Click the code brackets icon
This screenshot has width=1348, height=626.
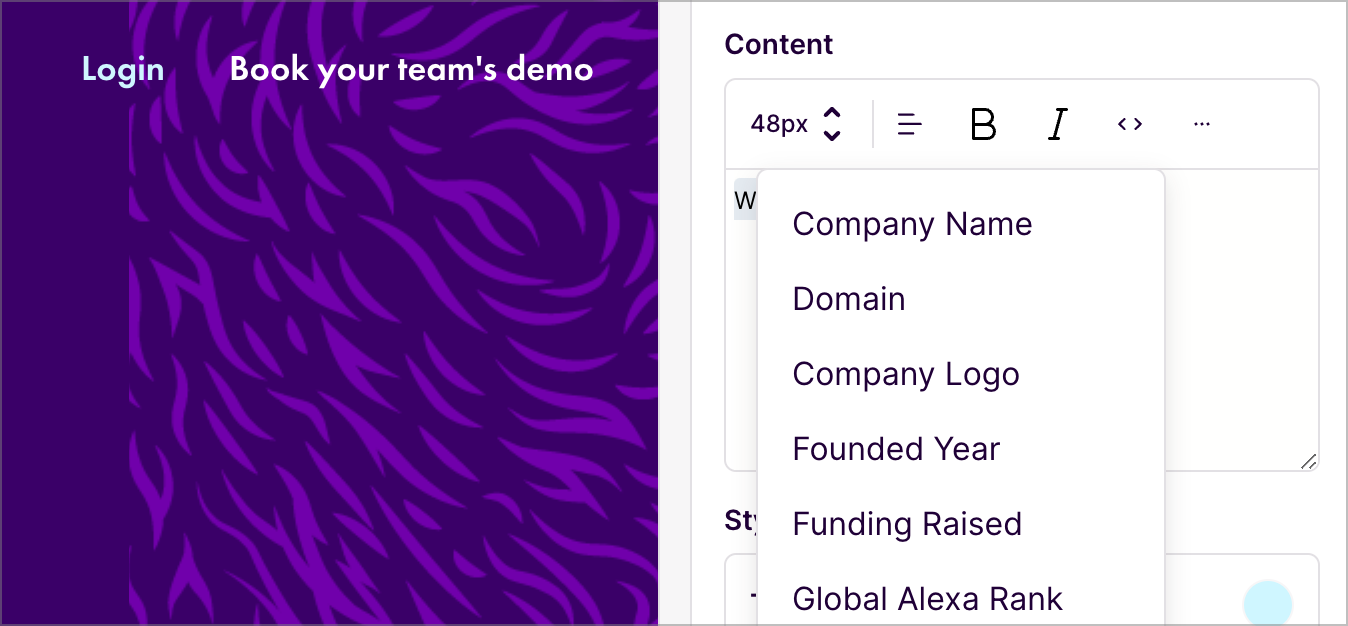pyautogui.click(x=1130, y=124)
